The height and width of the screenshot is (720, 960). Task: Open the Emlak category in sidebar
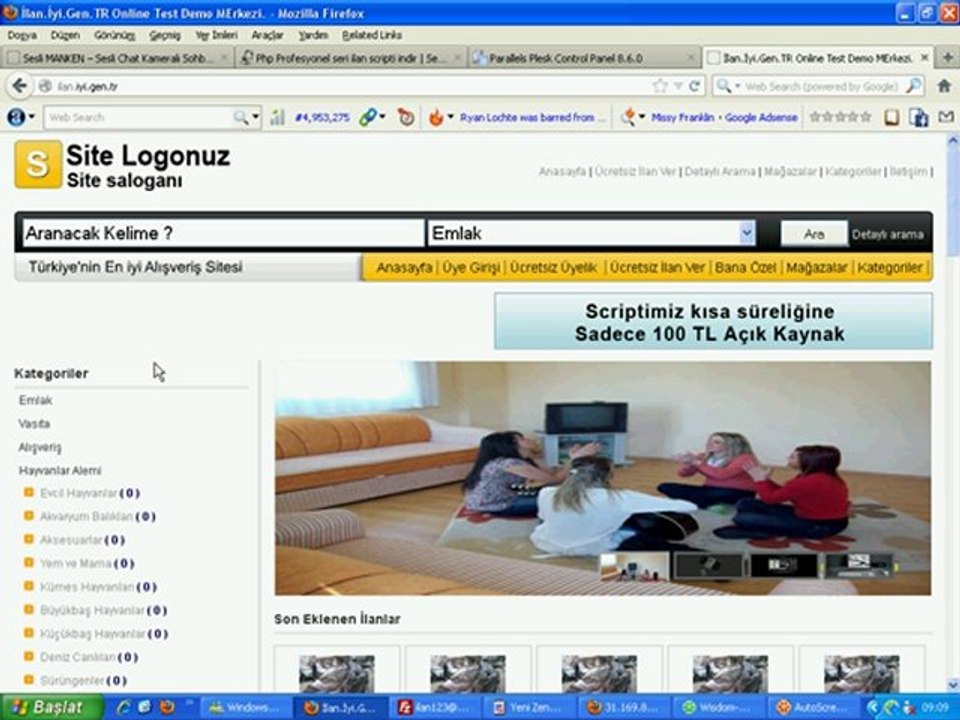click(36, 400)
